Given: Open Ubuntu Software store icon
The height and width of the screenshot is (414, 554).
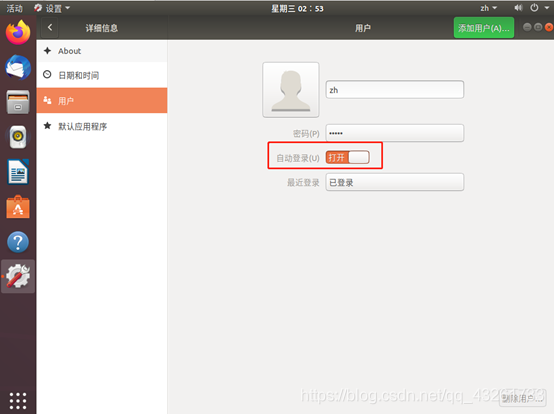Looking at the screenshot, I should click(18, 207).
